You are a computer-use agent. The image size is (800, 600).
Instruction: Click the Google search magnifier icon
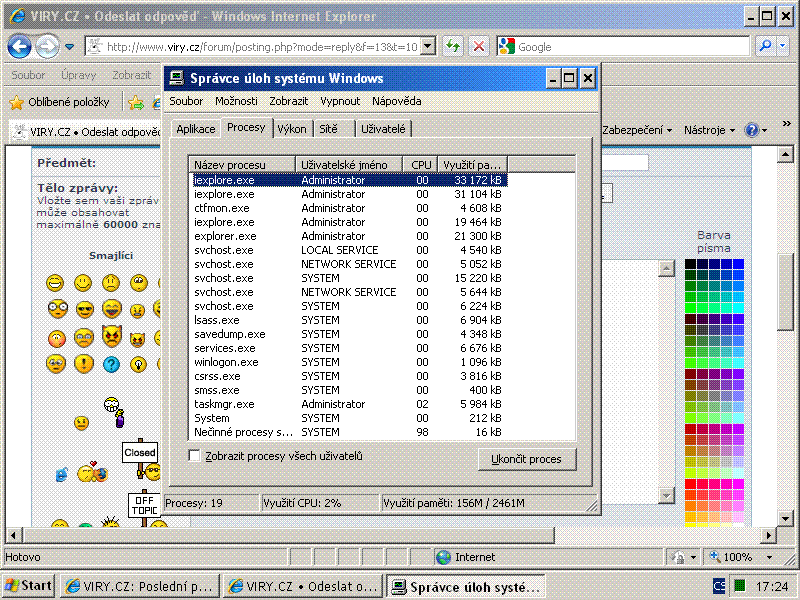pos(765,46)
